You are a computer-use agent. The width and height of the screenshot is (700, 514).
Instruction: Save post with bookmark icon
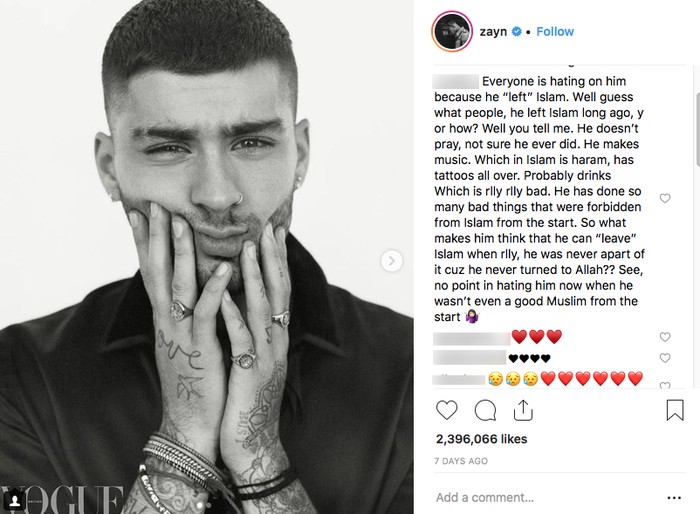point(675,410)
